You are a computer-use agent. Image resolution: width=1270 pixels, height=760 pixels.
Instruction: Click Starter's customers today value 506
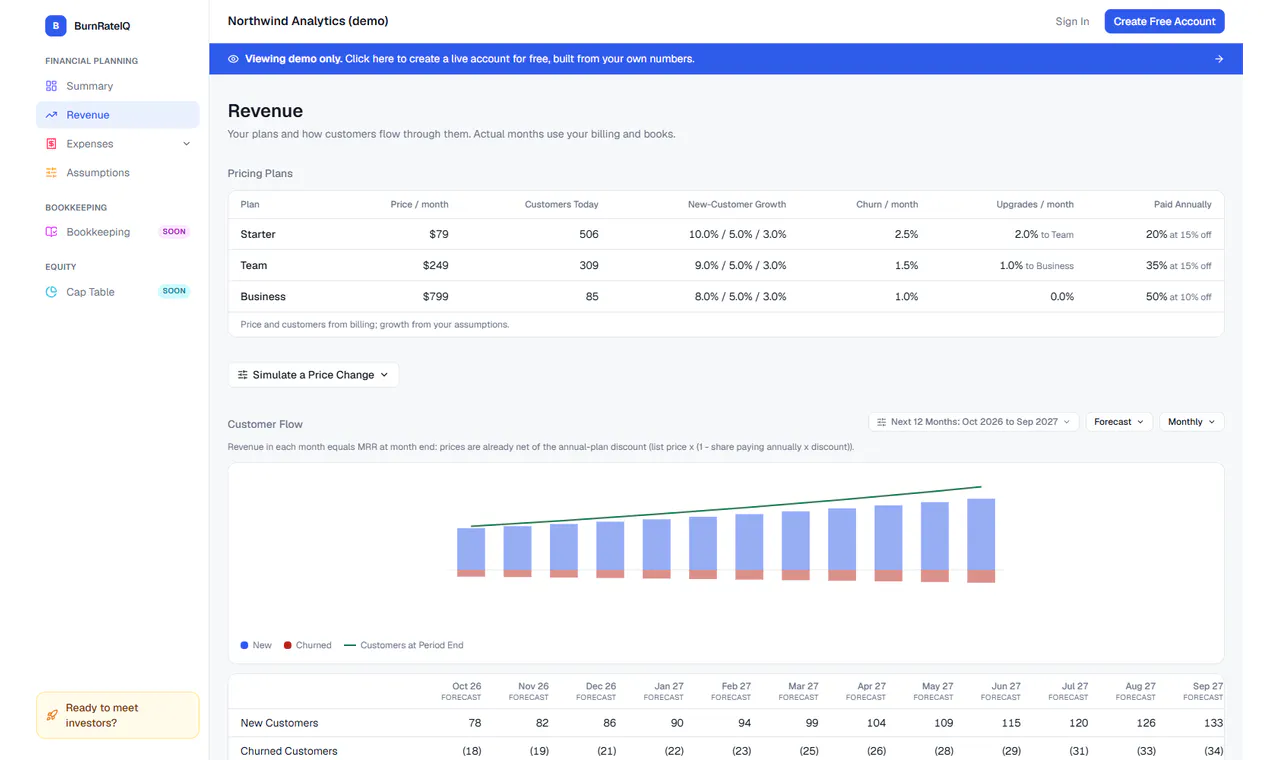(589, 234)
